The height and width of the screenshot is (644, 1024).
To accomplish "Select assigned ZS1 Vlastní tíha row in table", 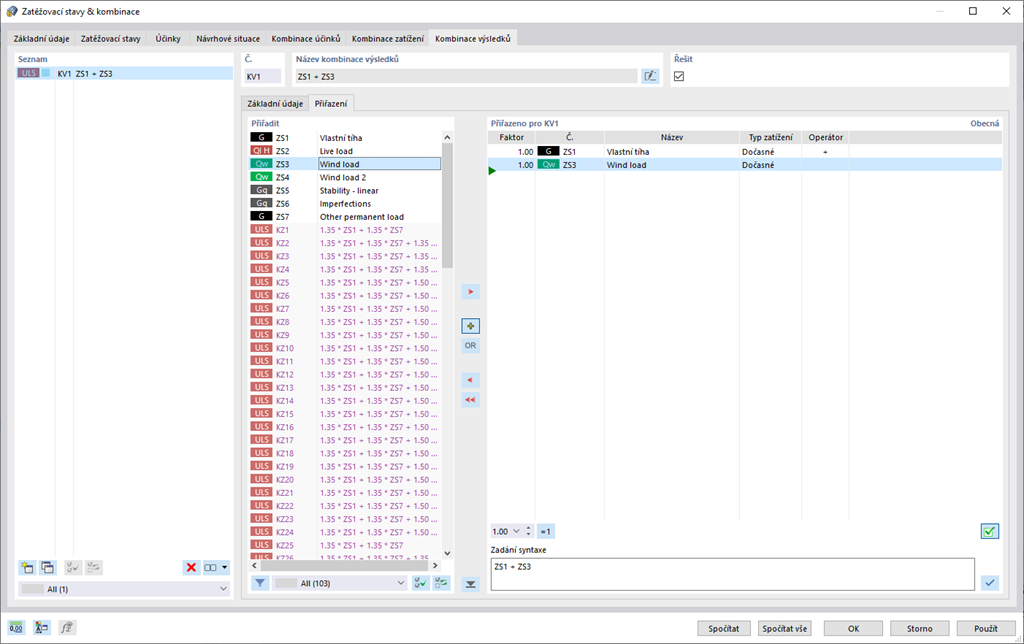I will (744, 152).
